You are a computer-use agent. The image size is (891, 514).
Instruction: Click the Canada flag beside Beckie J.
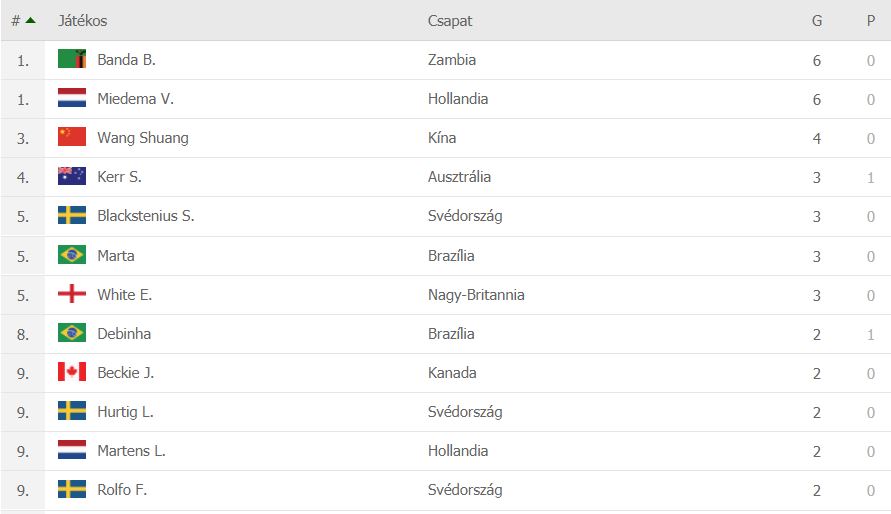72,372
